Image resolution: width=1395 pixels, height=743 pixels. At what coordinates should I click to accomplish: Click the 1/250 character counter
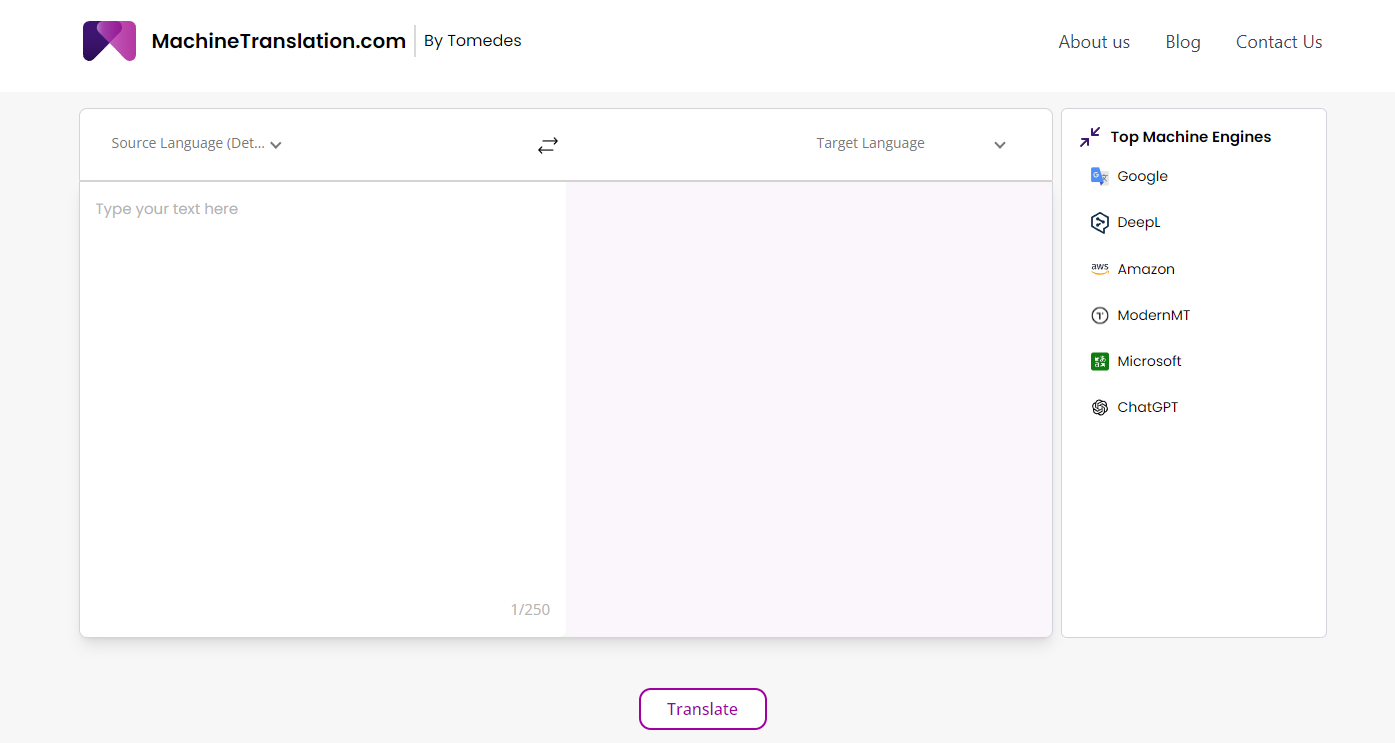point(530,610)
